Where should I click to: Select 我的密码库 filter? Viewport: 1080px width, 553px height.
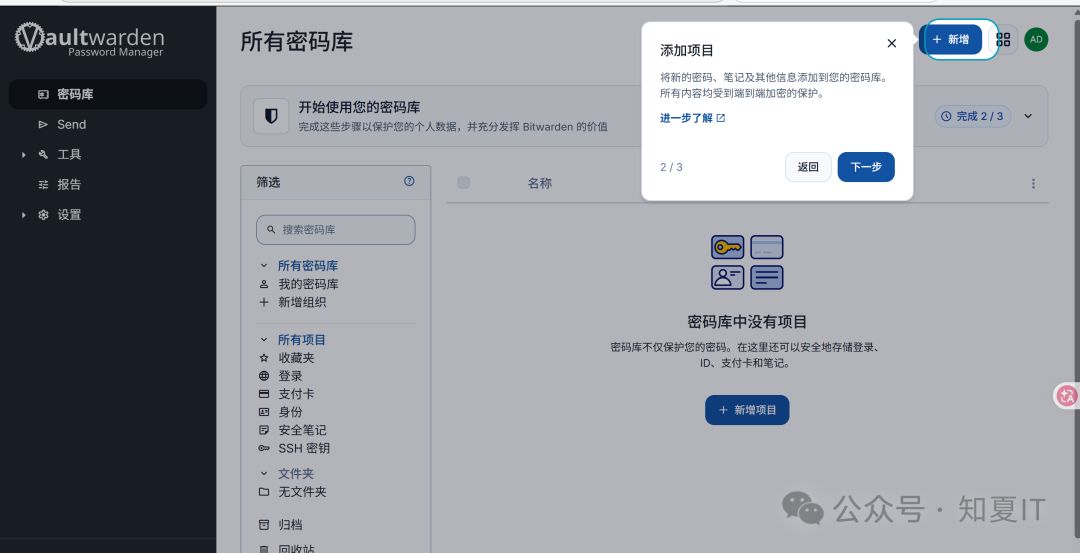tap(308, 284)
